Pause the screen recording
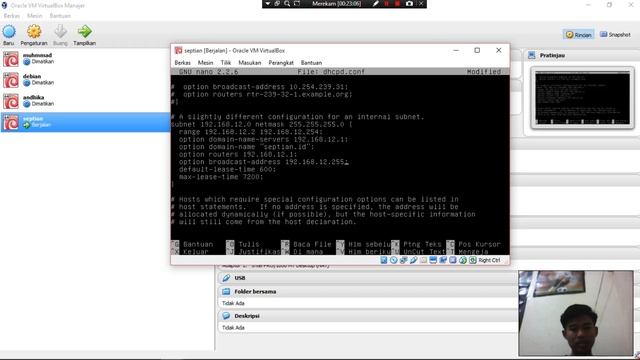The height and width of the screenshot is (360, 640). 387,4
